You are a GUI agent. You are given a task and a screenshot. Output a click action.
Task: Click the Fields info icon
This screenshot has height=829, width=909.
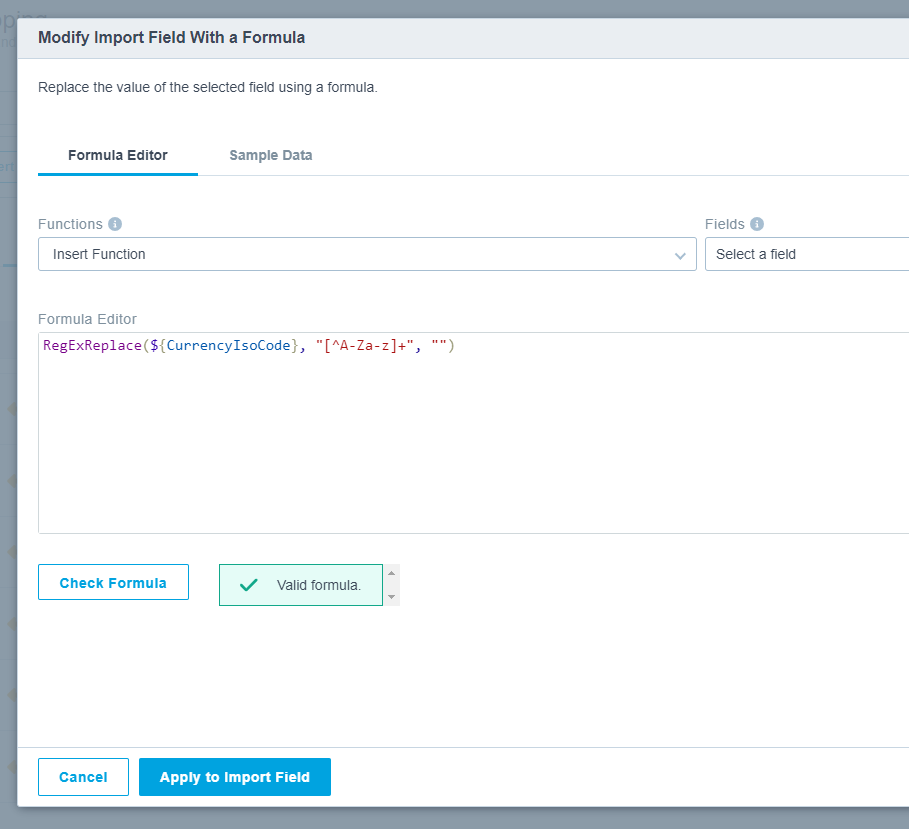click(x=757, y=224)
